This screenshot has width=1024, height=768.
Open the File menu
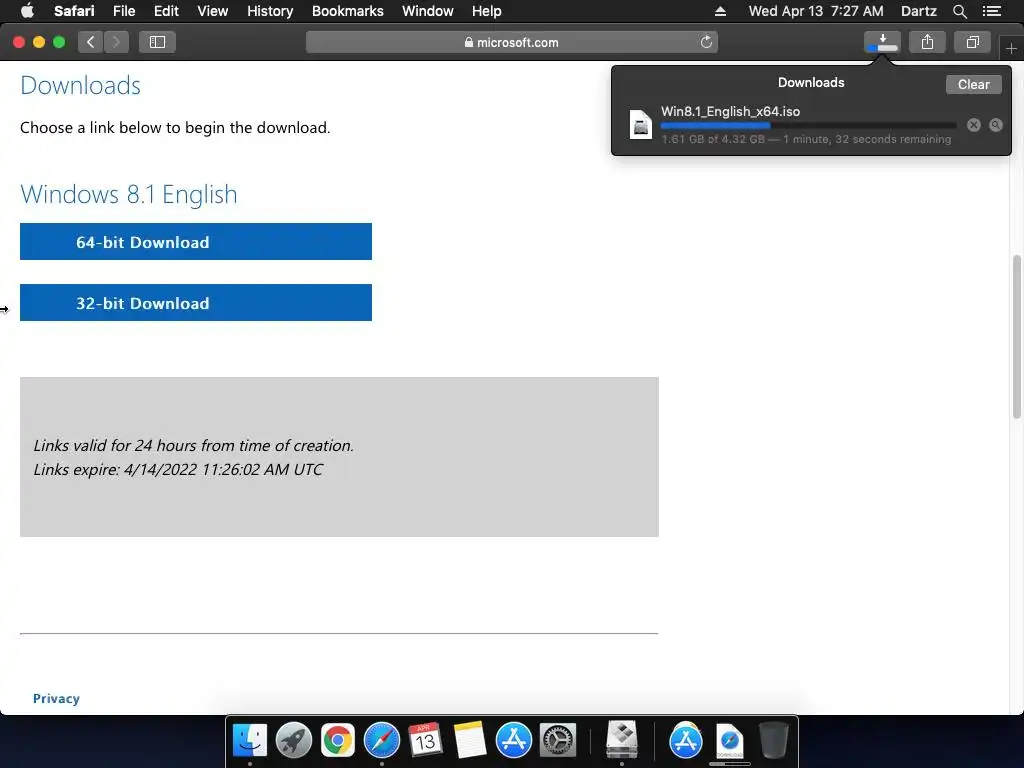pos(123,11)
